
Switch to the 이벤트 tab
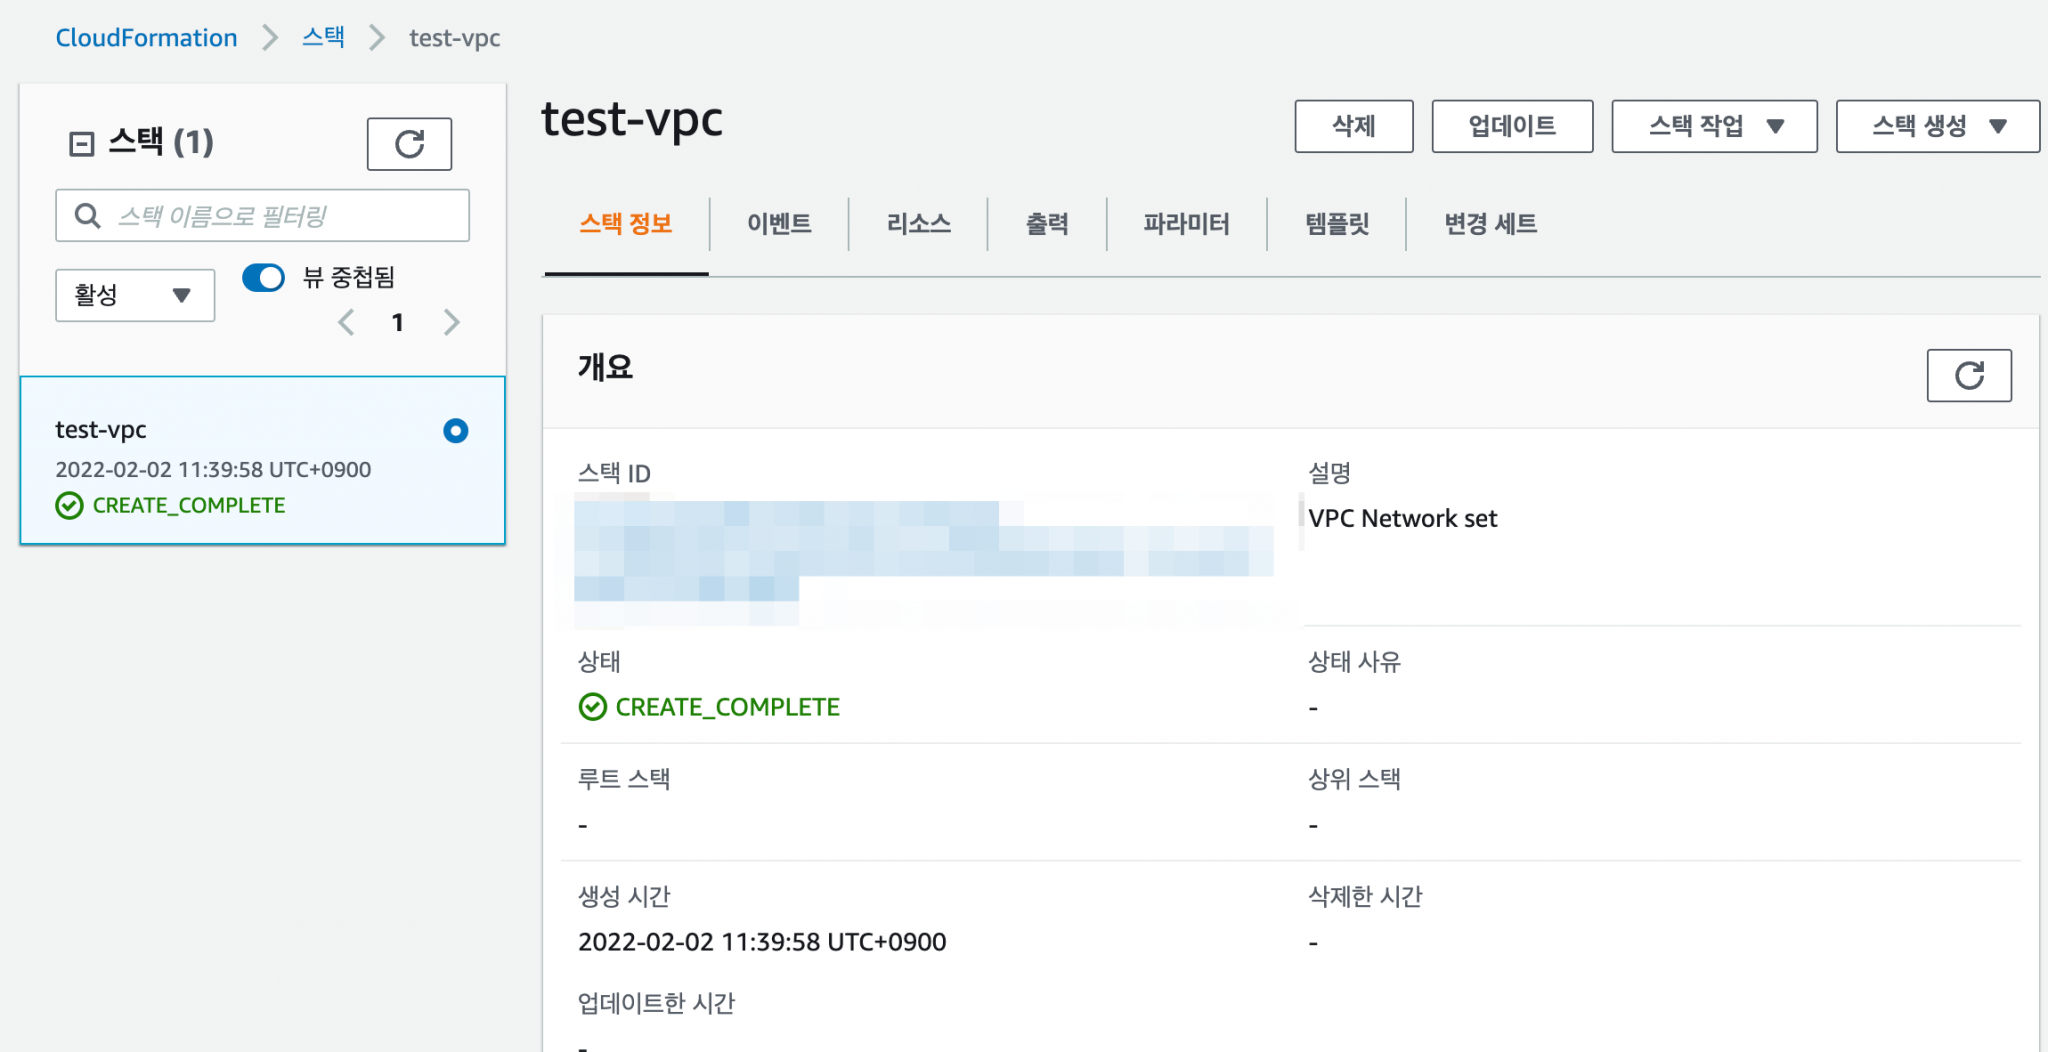pyautogui.click(x=779, y=224)
